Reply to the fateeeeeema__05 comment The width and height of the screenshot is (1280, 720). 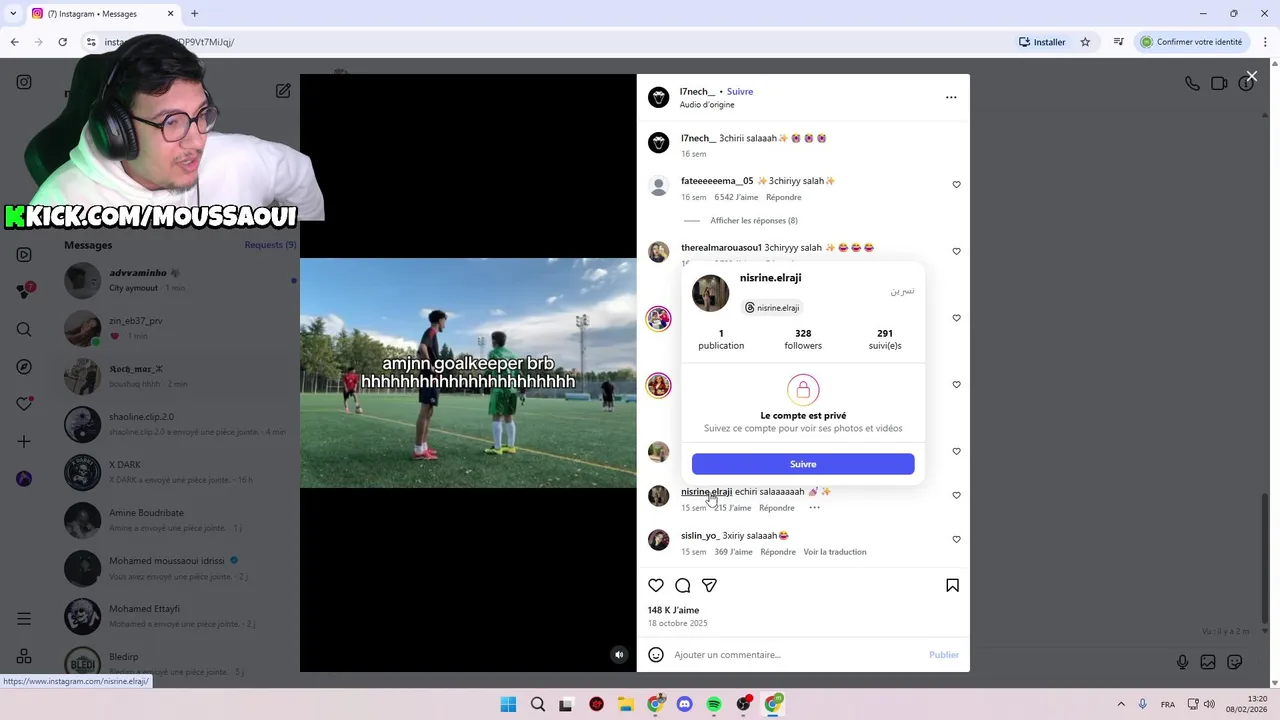[x=784, y=197]
